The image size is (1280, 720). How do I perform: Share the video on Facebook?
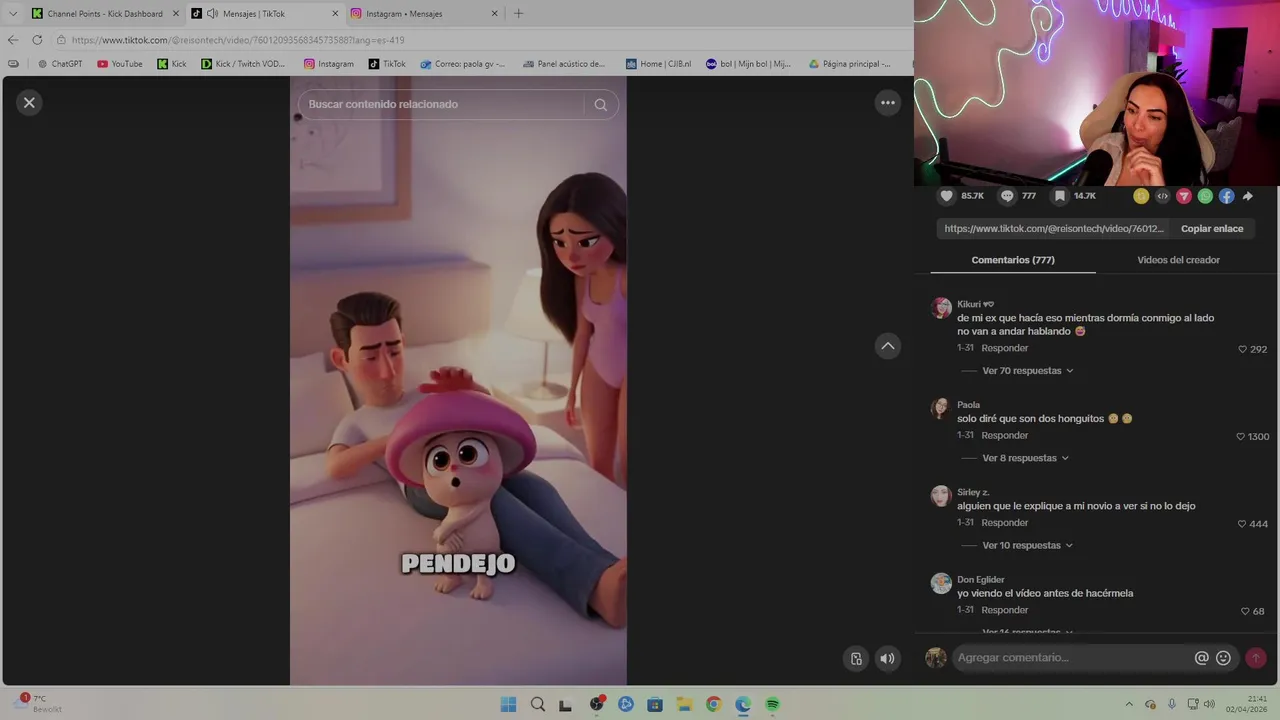[1226, 196]
